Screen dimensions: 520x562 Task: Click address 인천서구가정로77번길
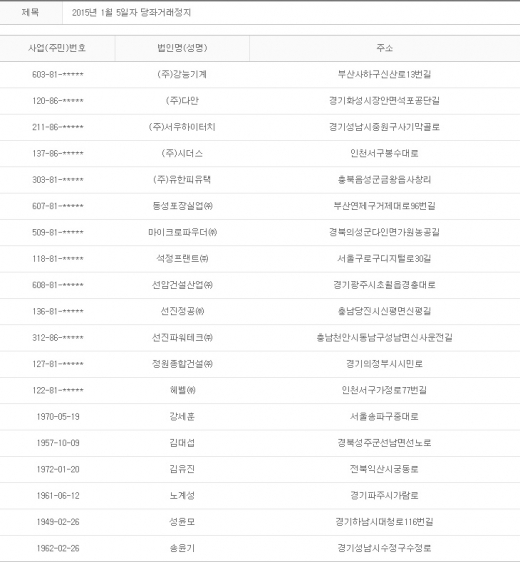click(x=385, y=390)
